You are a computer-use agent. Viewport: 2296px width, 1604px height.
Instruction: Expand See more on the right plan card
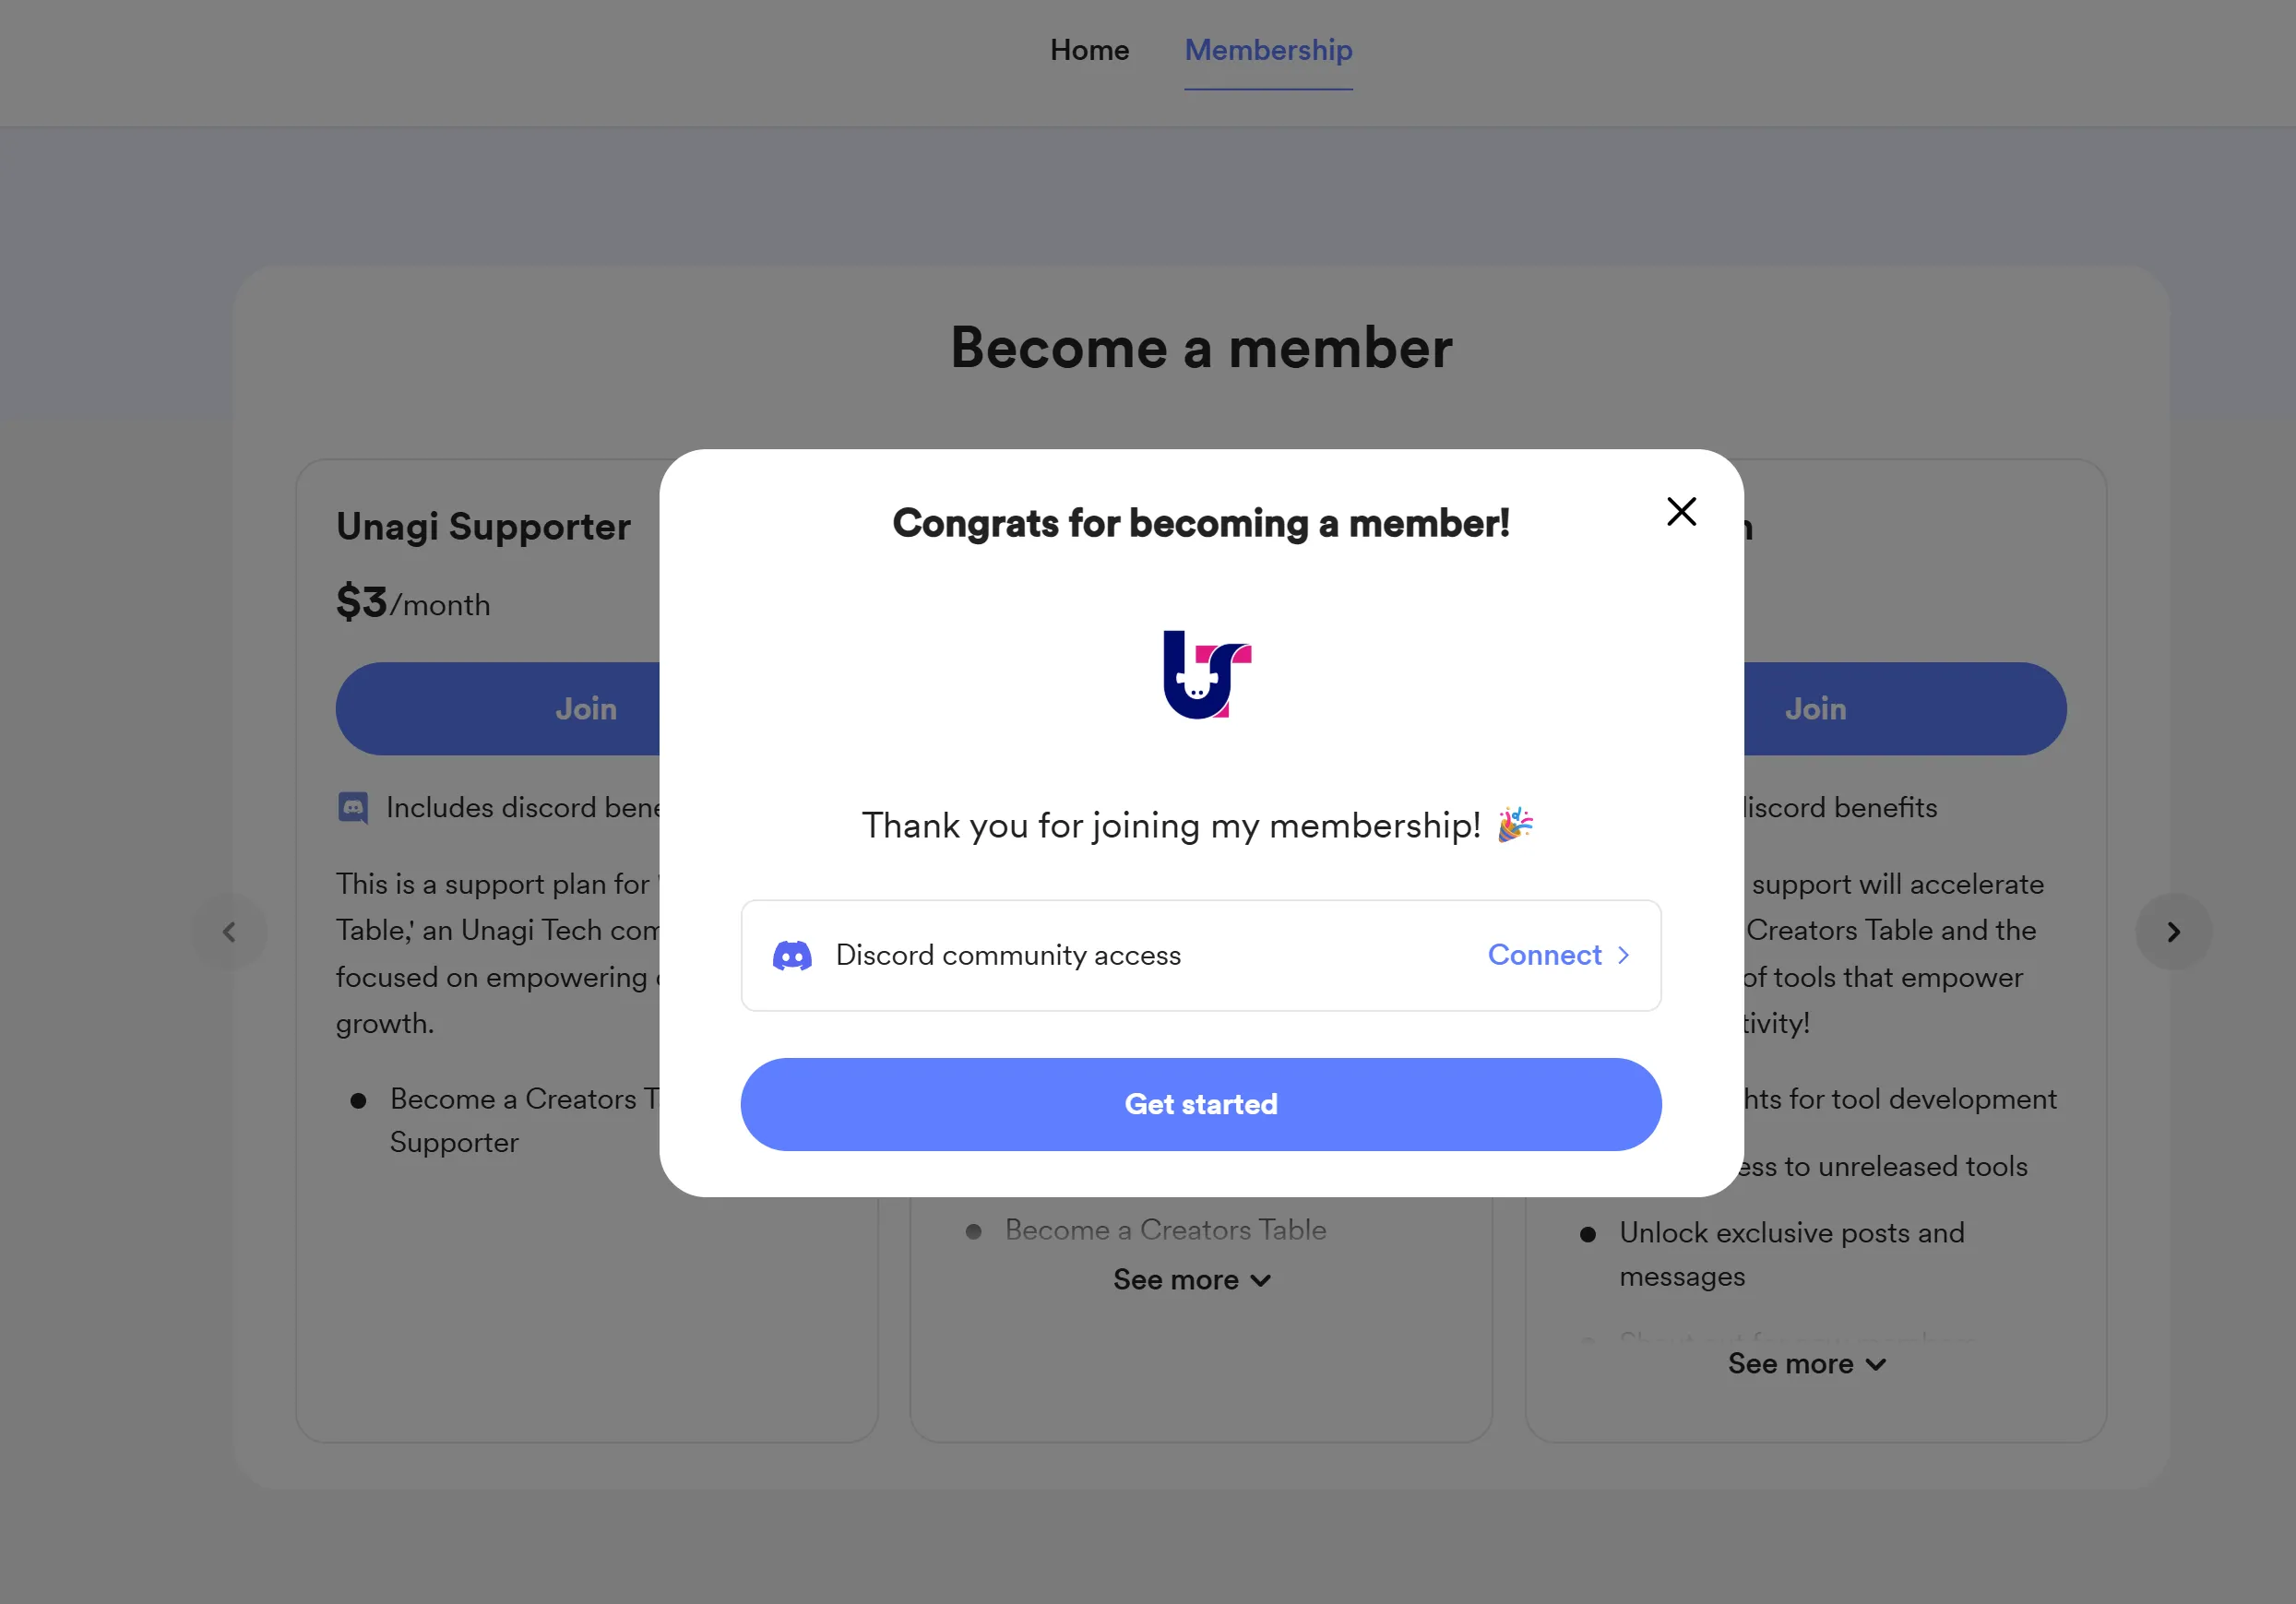click(x=1806, y=1364)
